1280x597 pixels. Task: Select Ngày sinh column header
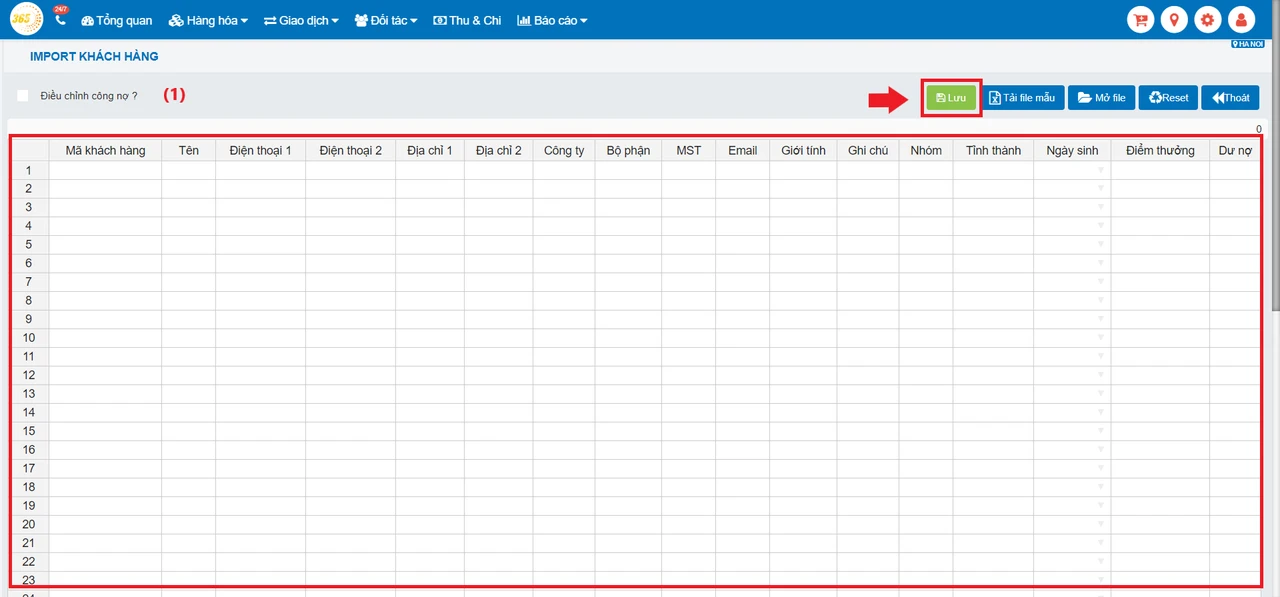coord(1072,151)
